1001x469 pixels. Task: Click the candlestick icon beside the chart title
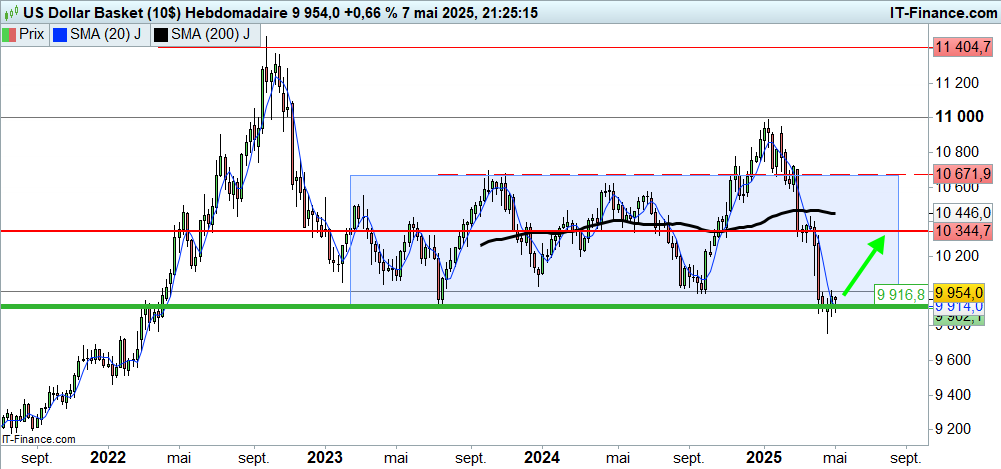click(9, 11)
